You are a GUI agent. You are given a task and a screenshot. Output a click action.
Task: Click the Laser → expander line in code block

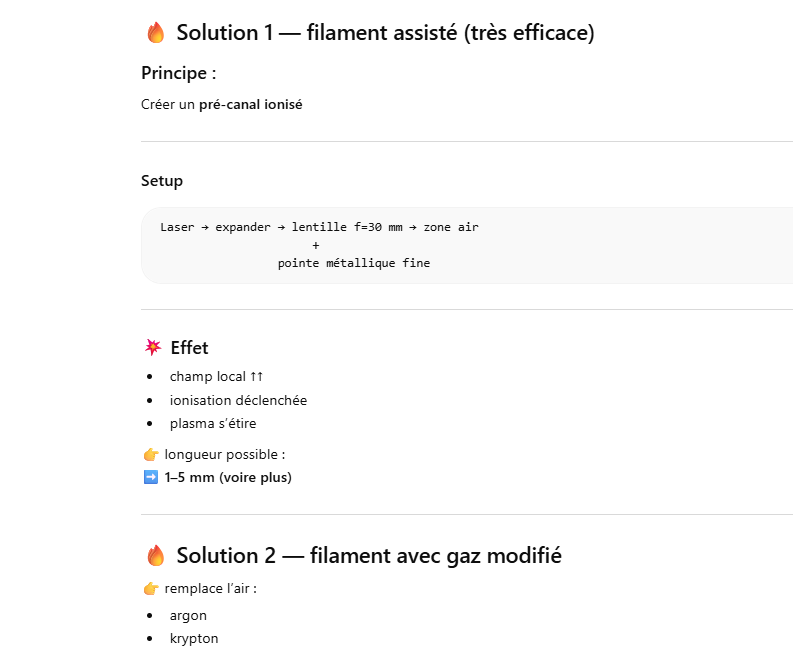319,227
